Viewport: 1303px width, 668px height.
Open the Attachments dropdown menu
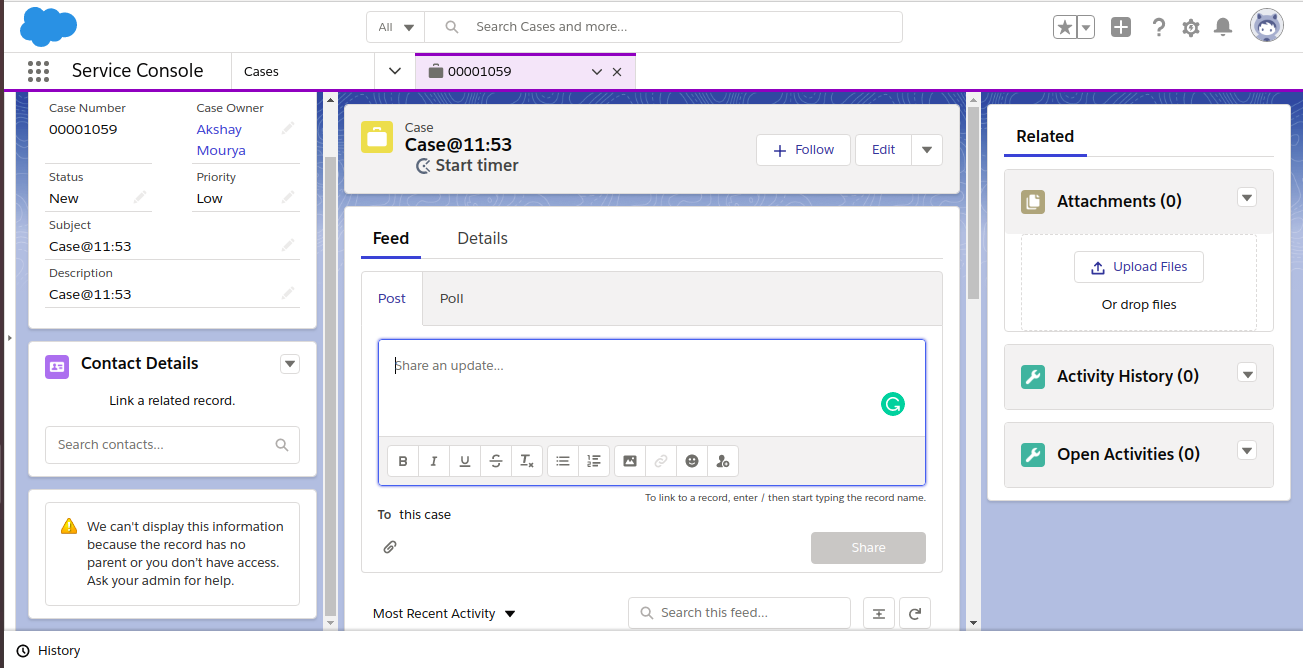pos(1247,197)
